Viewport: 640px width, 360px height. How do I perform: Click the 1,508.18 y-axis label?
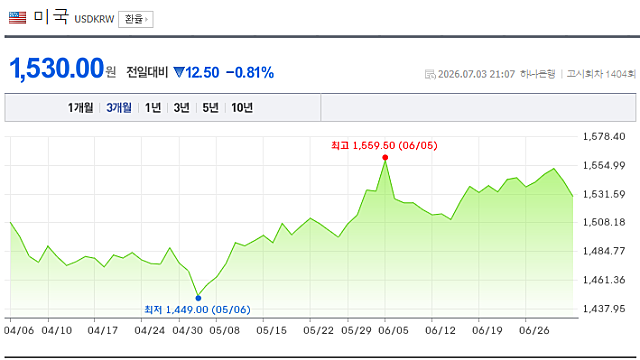pyautogui.click(x=604, y=222)
